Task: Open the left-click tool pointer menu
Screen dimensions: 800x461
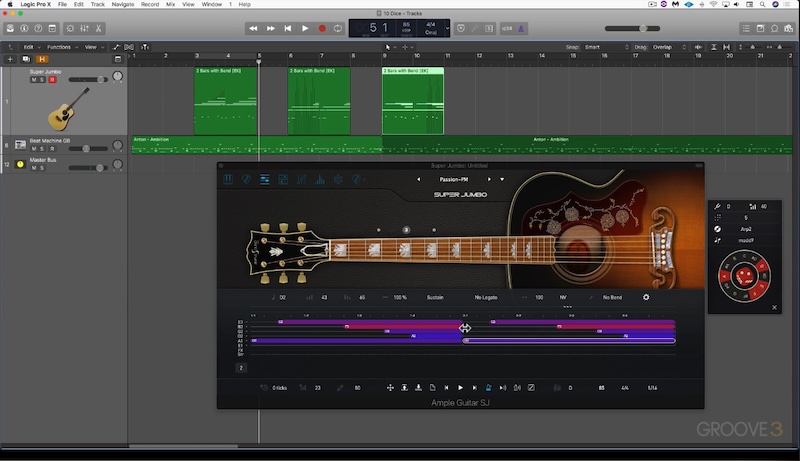Action: click(x=390, y=47)
